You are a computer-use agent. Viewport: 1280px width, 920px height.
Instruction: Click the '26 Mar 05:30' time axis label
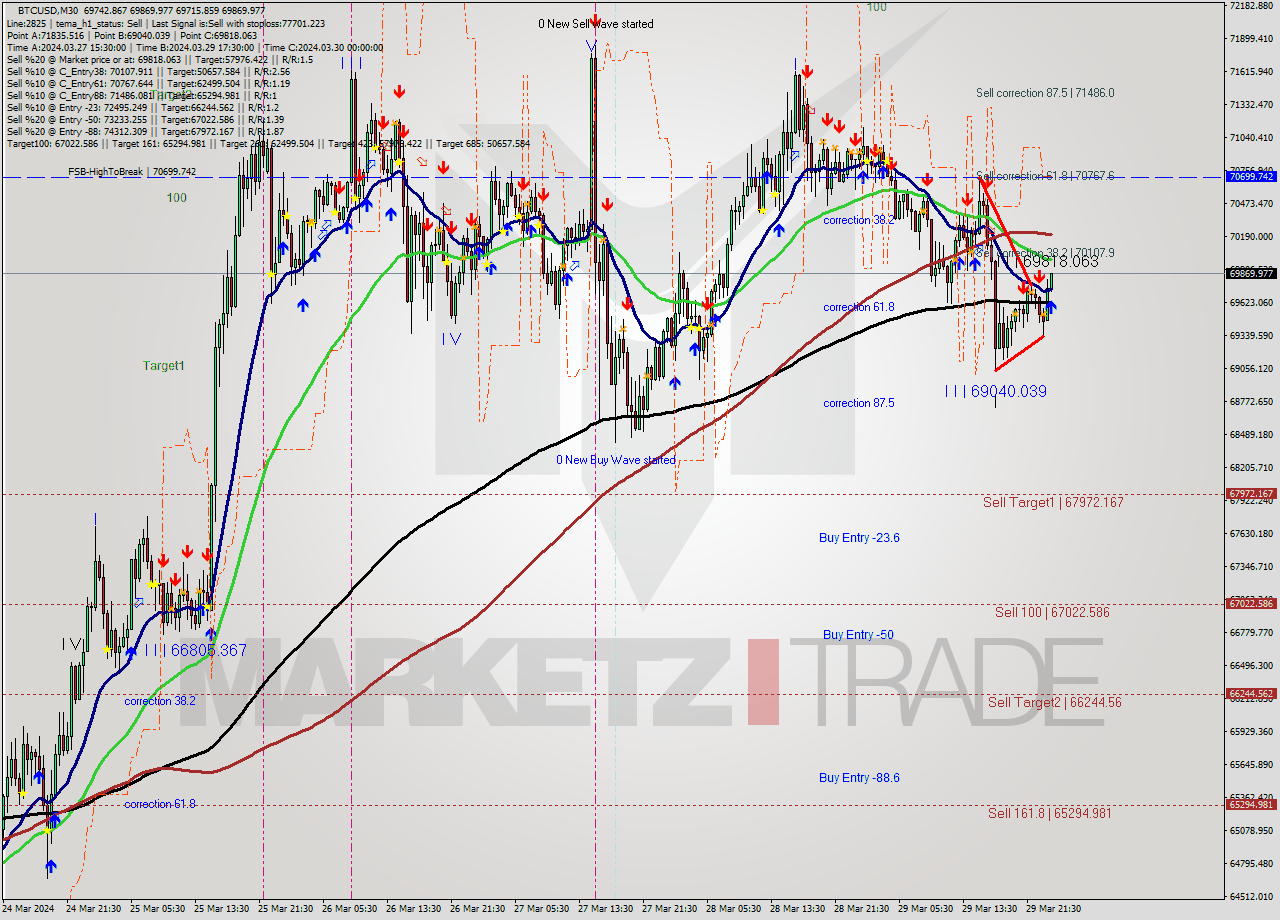click(347, 910)
